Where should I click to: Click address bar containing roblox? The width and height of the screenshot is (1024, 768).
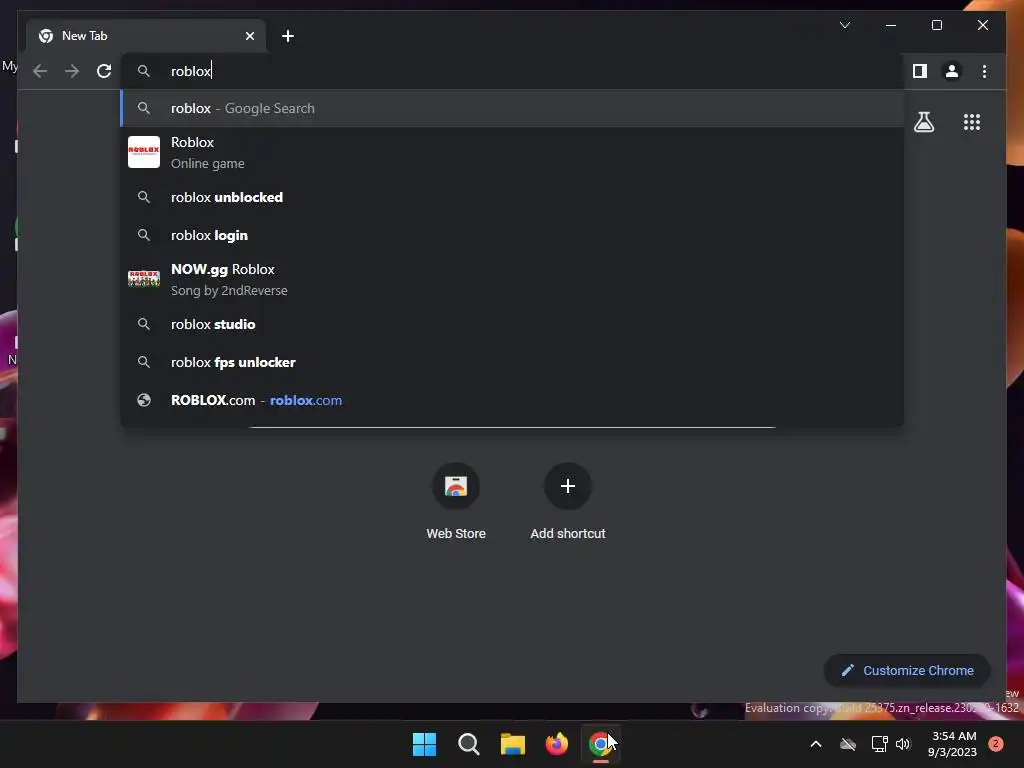512,71
